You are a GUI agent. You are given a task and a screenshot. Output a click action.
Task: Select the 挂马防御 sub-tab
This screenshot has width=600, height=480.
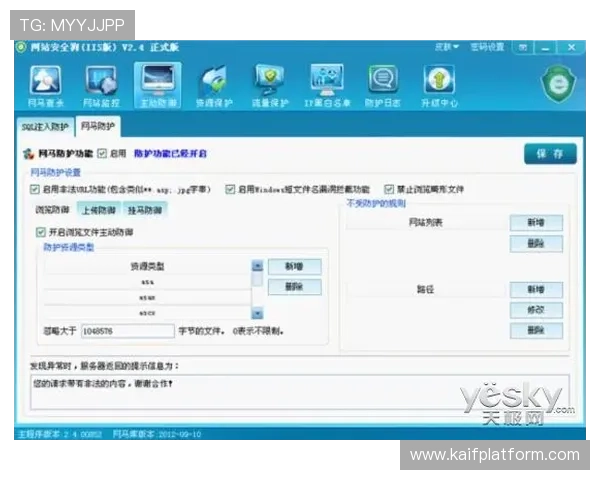(x=145, y=210)
